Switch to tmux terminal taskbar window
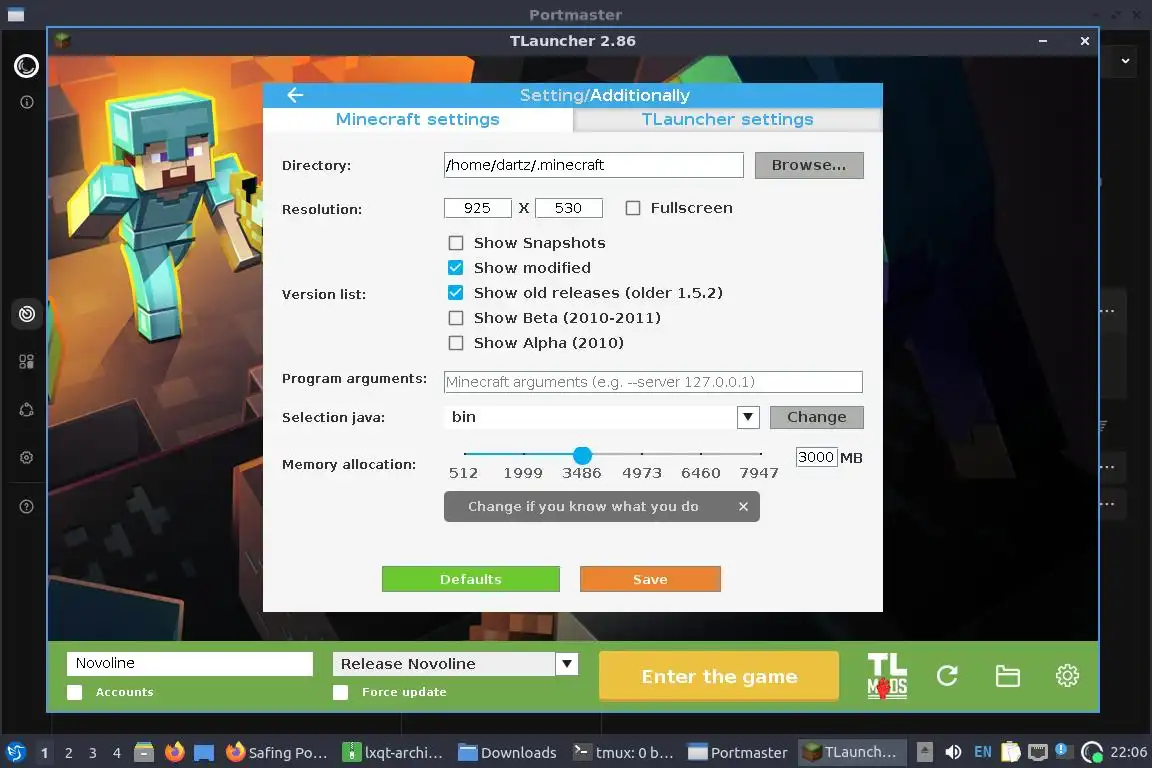 point(624,752)
